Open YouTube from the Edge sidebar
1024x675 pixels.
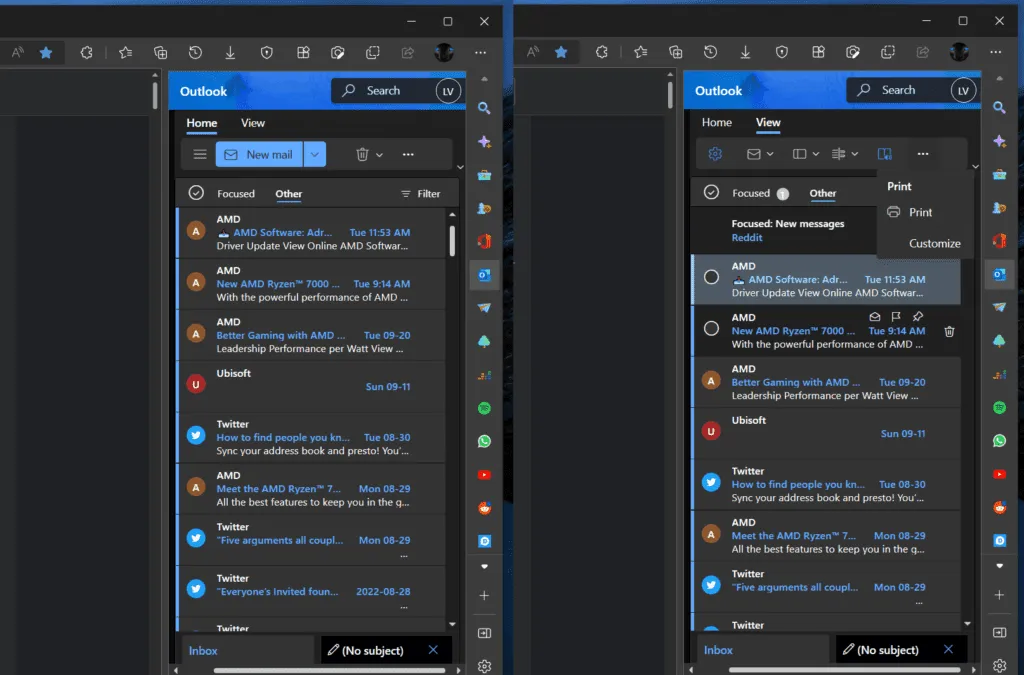(x=998, y=474)
